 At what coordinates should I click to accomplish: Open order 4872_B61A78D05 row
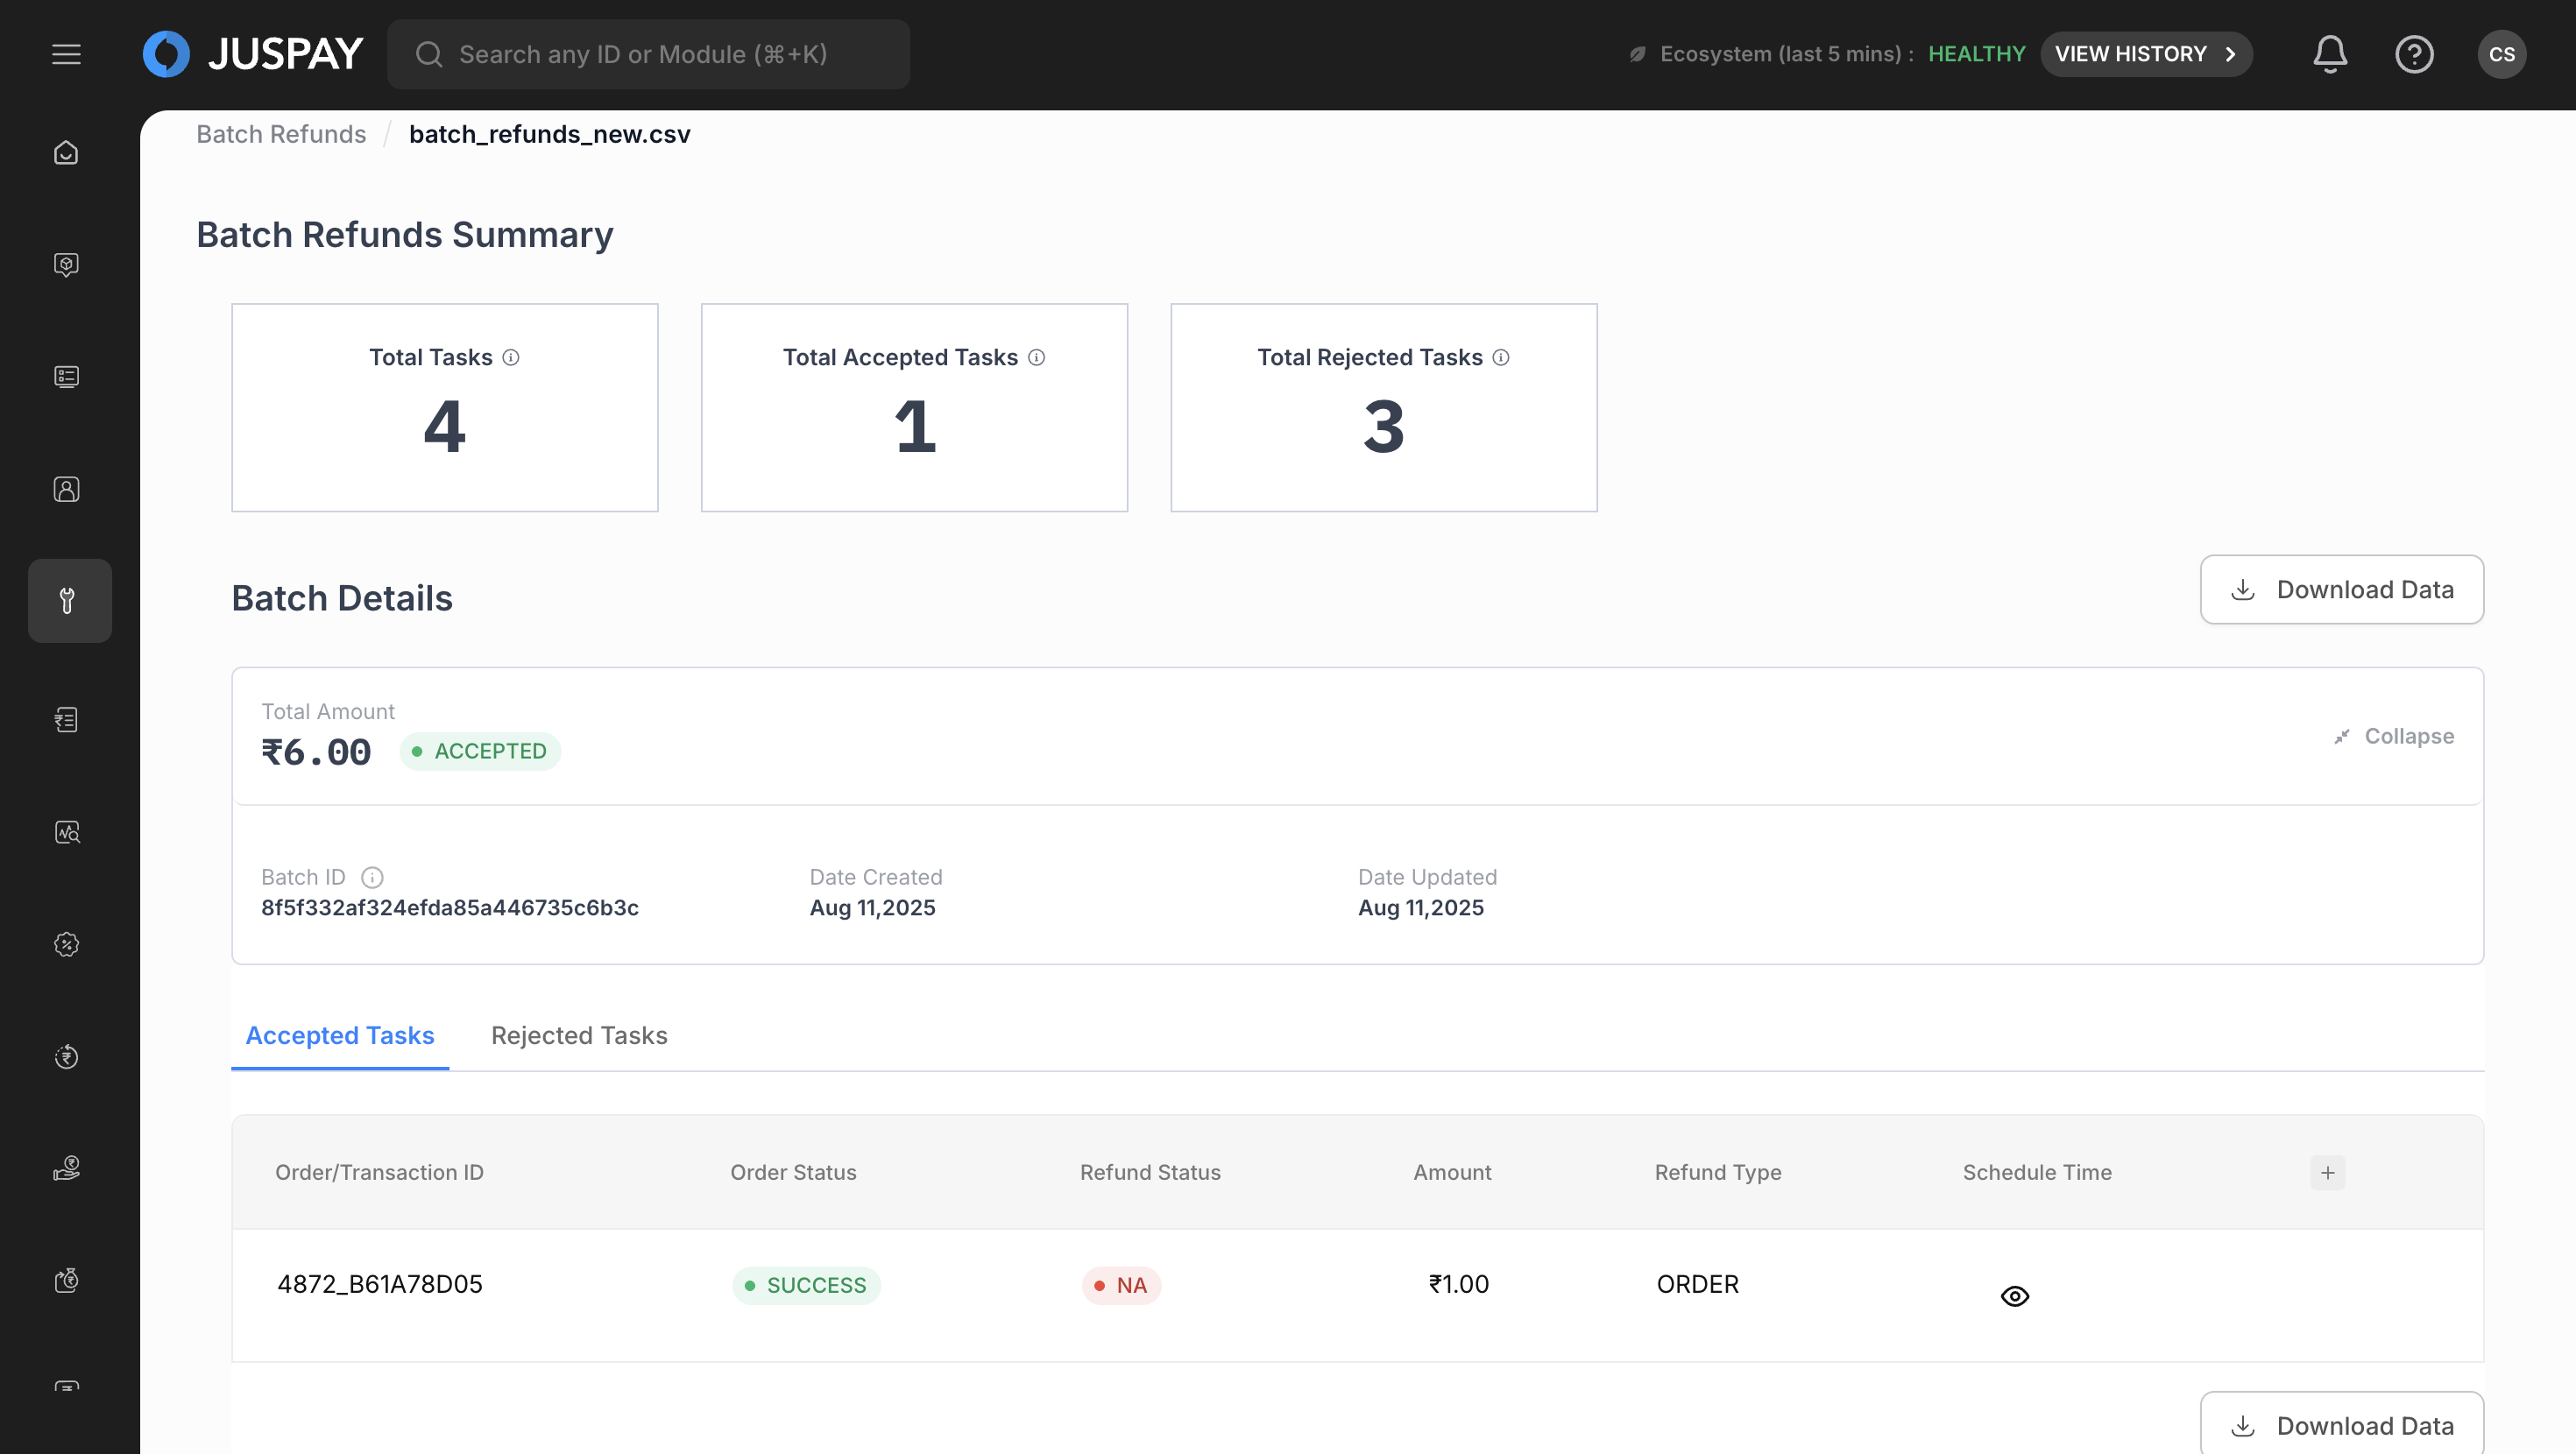(x=379, y=1284)
